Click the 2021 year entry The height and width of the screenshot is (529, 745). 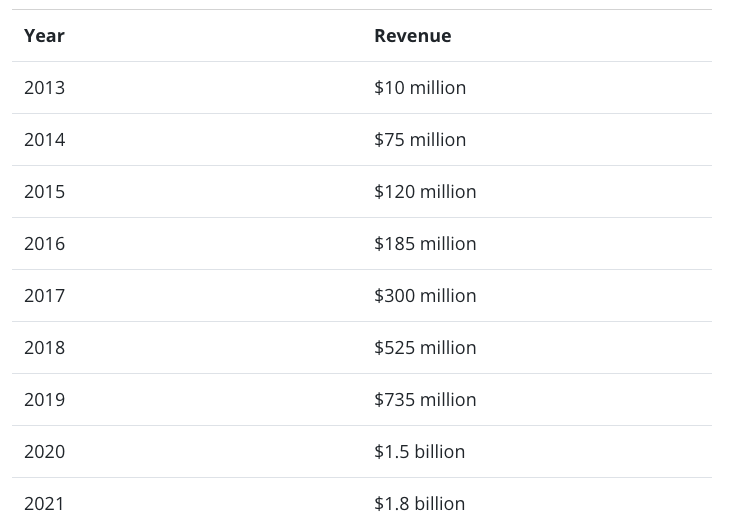click(x=44, y=504)
